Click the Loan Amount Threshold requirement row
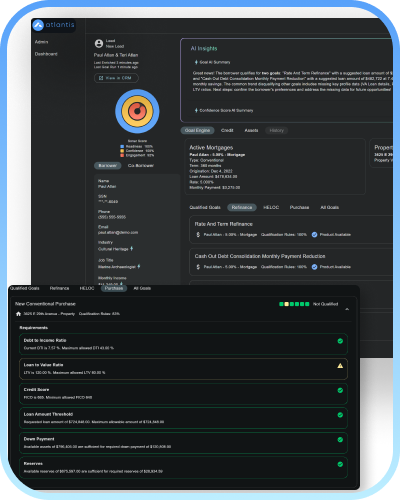This screenshot has height=500, width=400. click(x=183, y=418)
